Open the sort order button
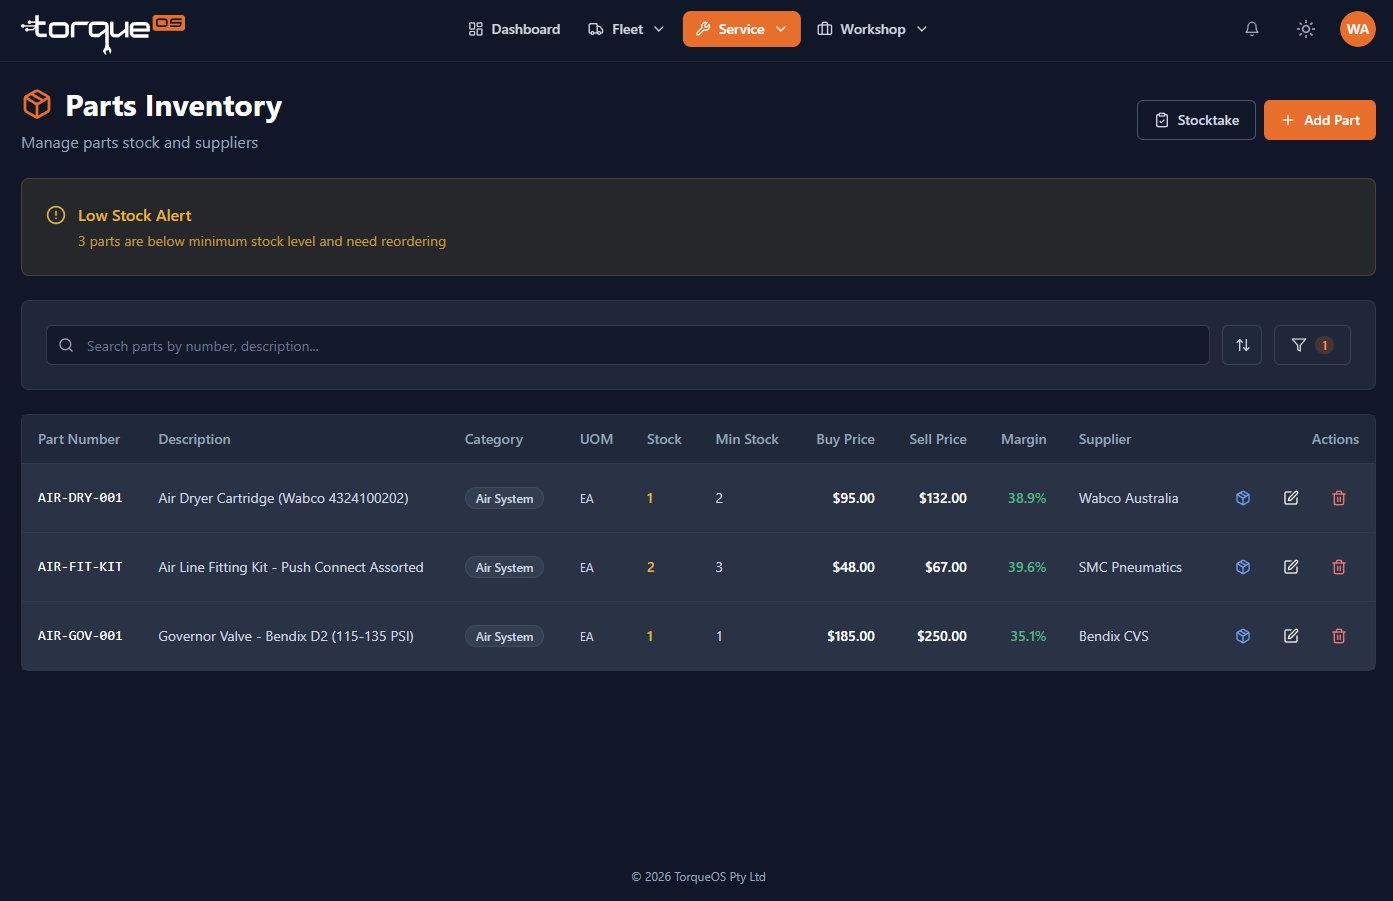The height and width of the screenshot is (901, 1393). click(x=1242, y=345)
